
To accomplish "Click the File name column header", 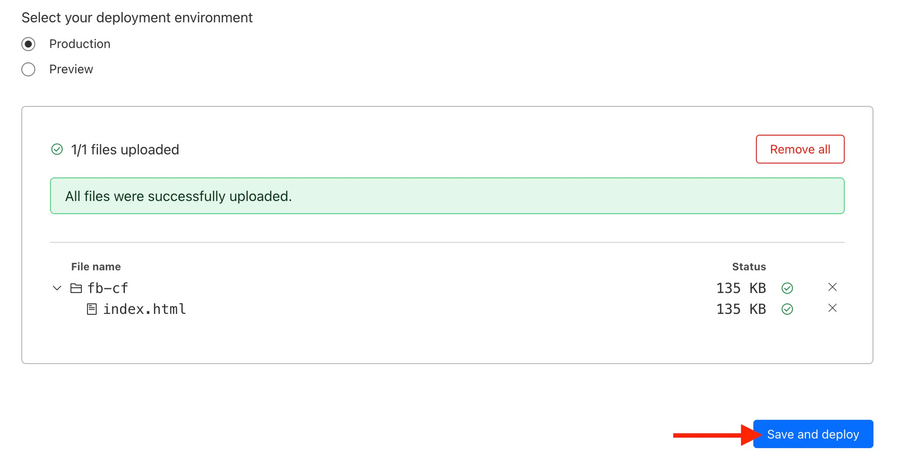I will click(x=96, y=267).
